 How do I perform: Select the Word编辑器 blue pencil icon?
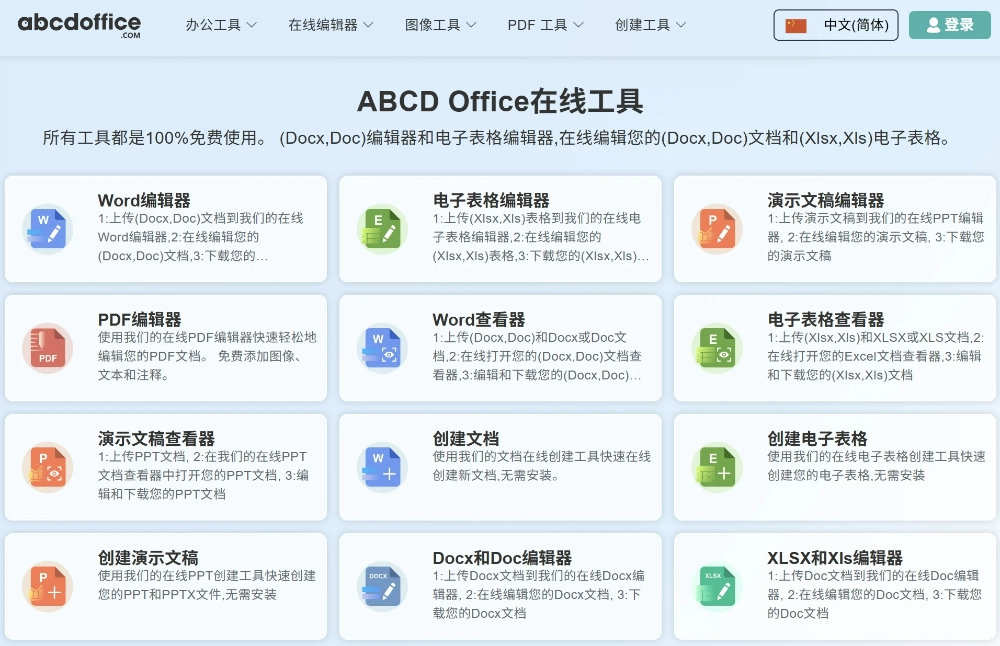[46, 229]
